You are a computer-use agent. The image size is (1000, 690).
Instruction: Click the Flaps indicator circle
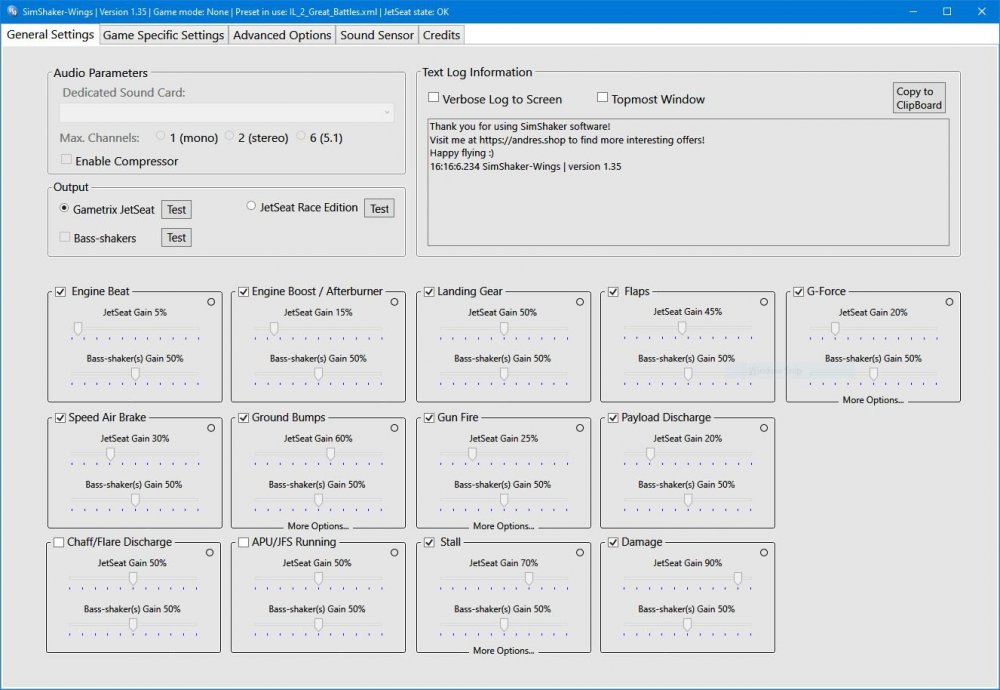click(x=763, y=300)
